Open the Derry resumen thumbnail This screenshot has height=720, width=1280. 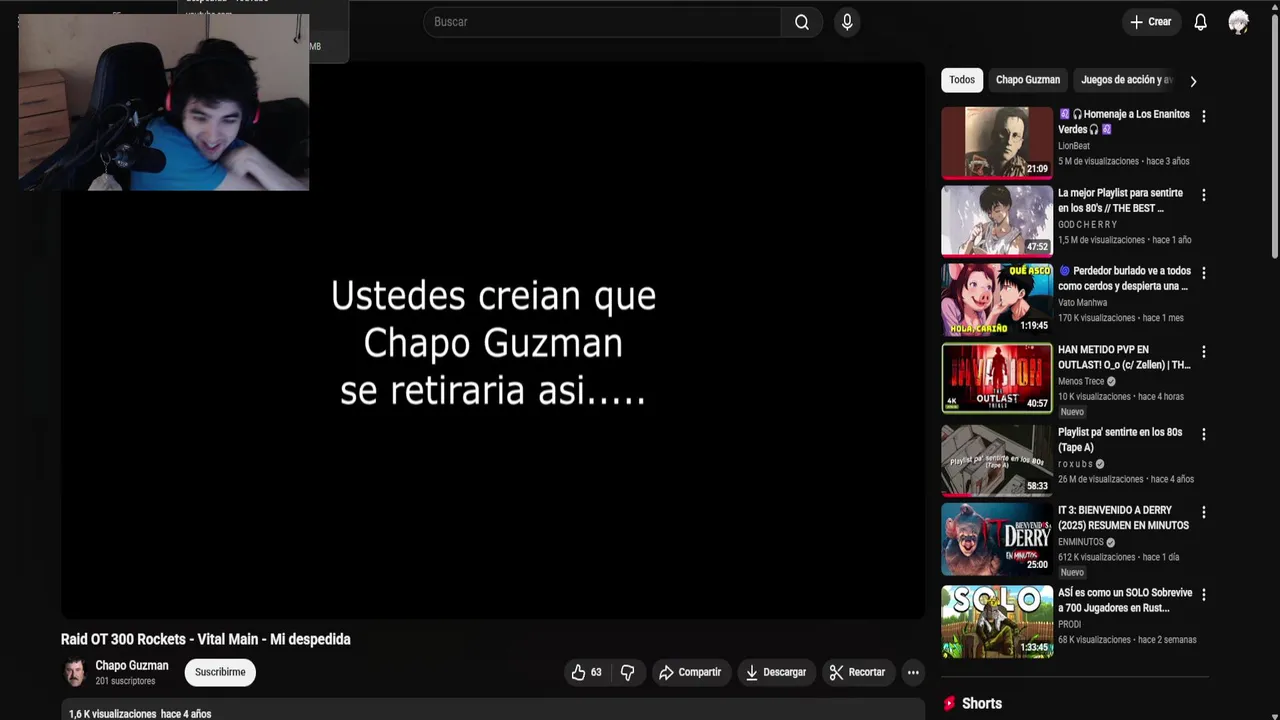997,538
